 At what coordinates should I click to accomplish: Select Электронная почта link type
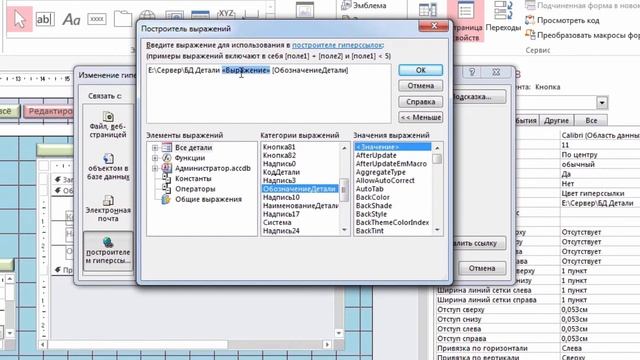[108, 209]
